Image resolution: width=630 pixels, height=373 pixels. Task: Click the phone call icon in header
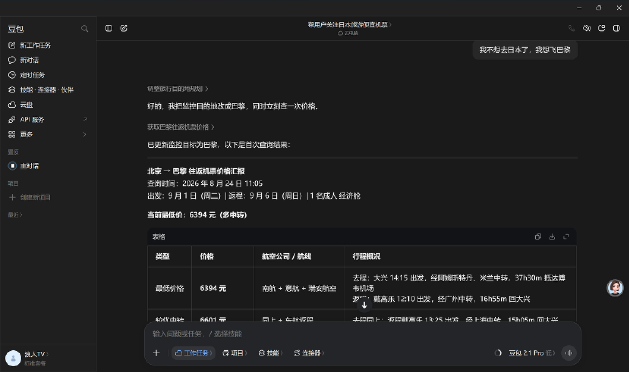click(571, 28)
